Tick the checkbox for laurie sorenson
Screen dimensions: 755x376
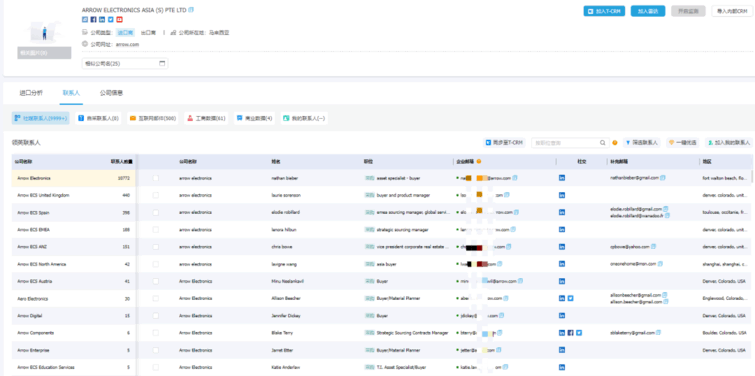coord(156,195)
